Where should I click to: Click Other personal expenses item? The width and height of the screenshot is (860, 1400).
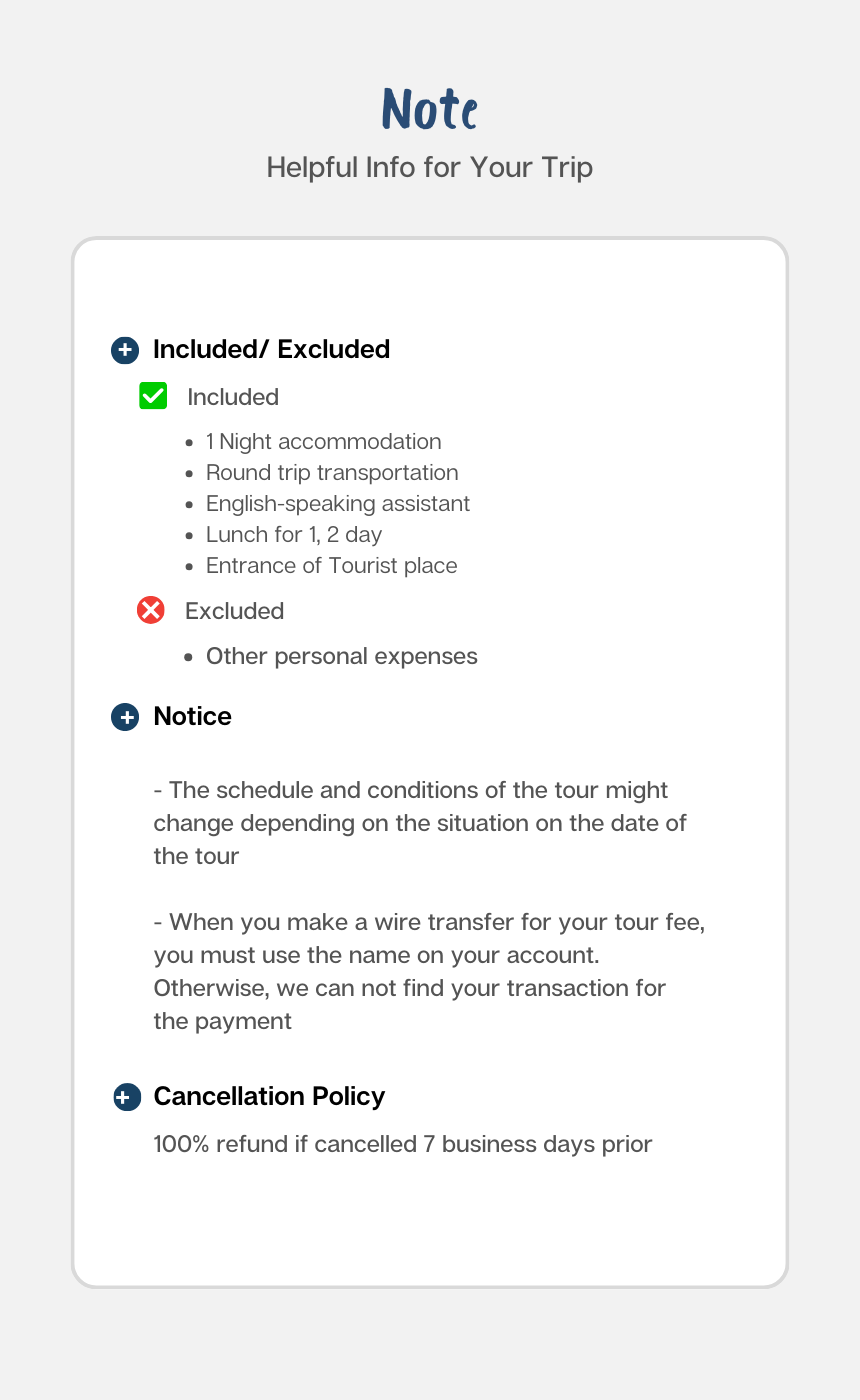(341, 656)
